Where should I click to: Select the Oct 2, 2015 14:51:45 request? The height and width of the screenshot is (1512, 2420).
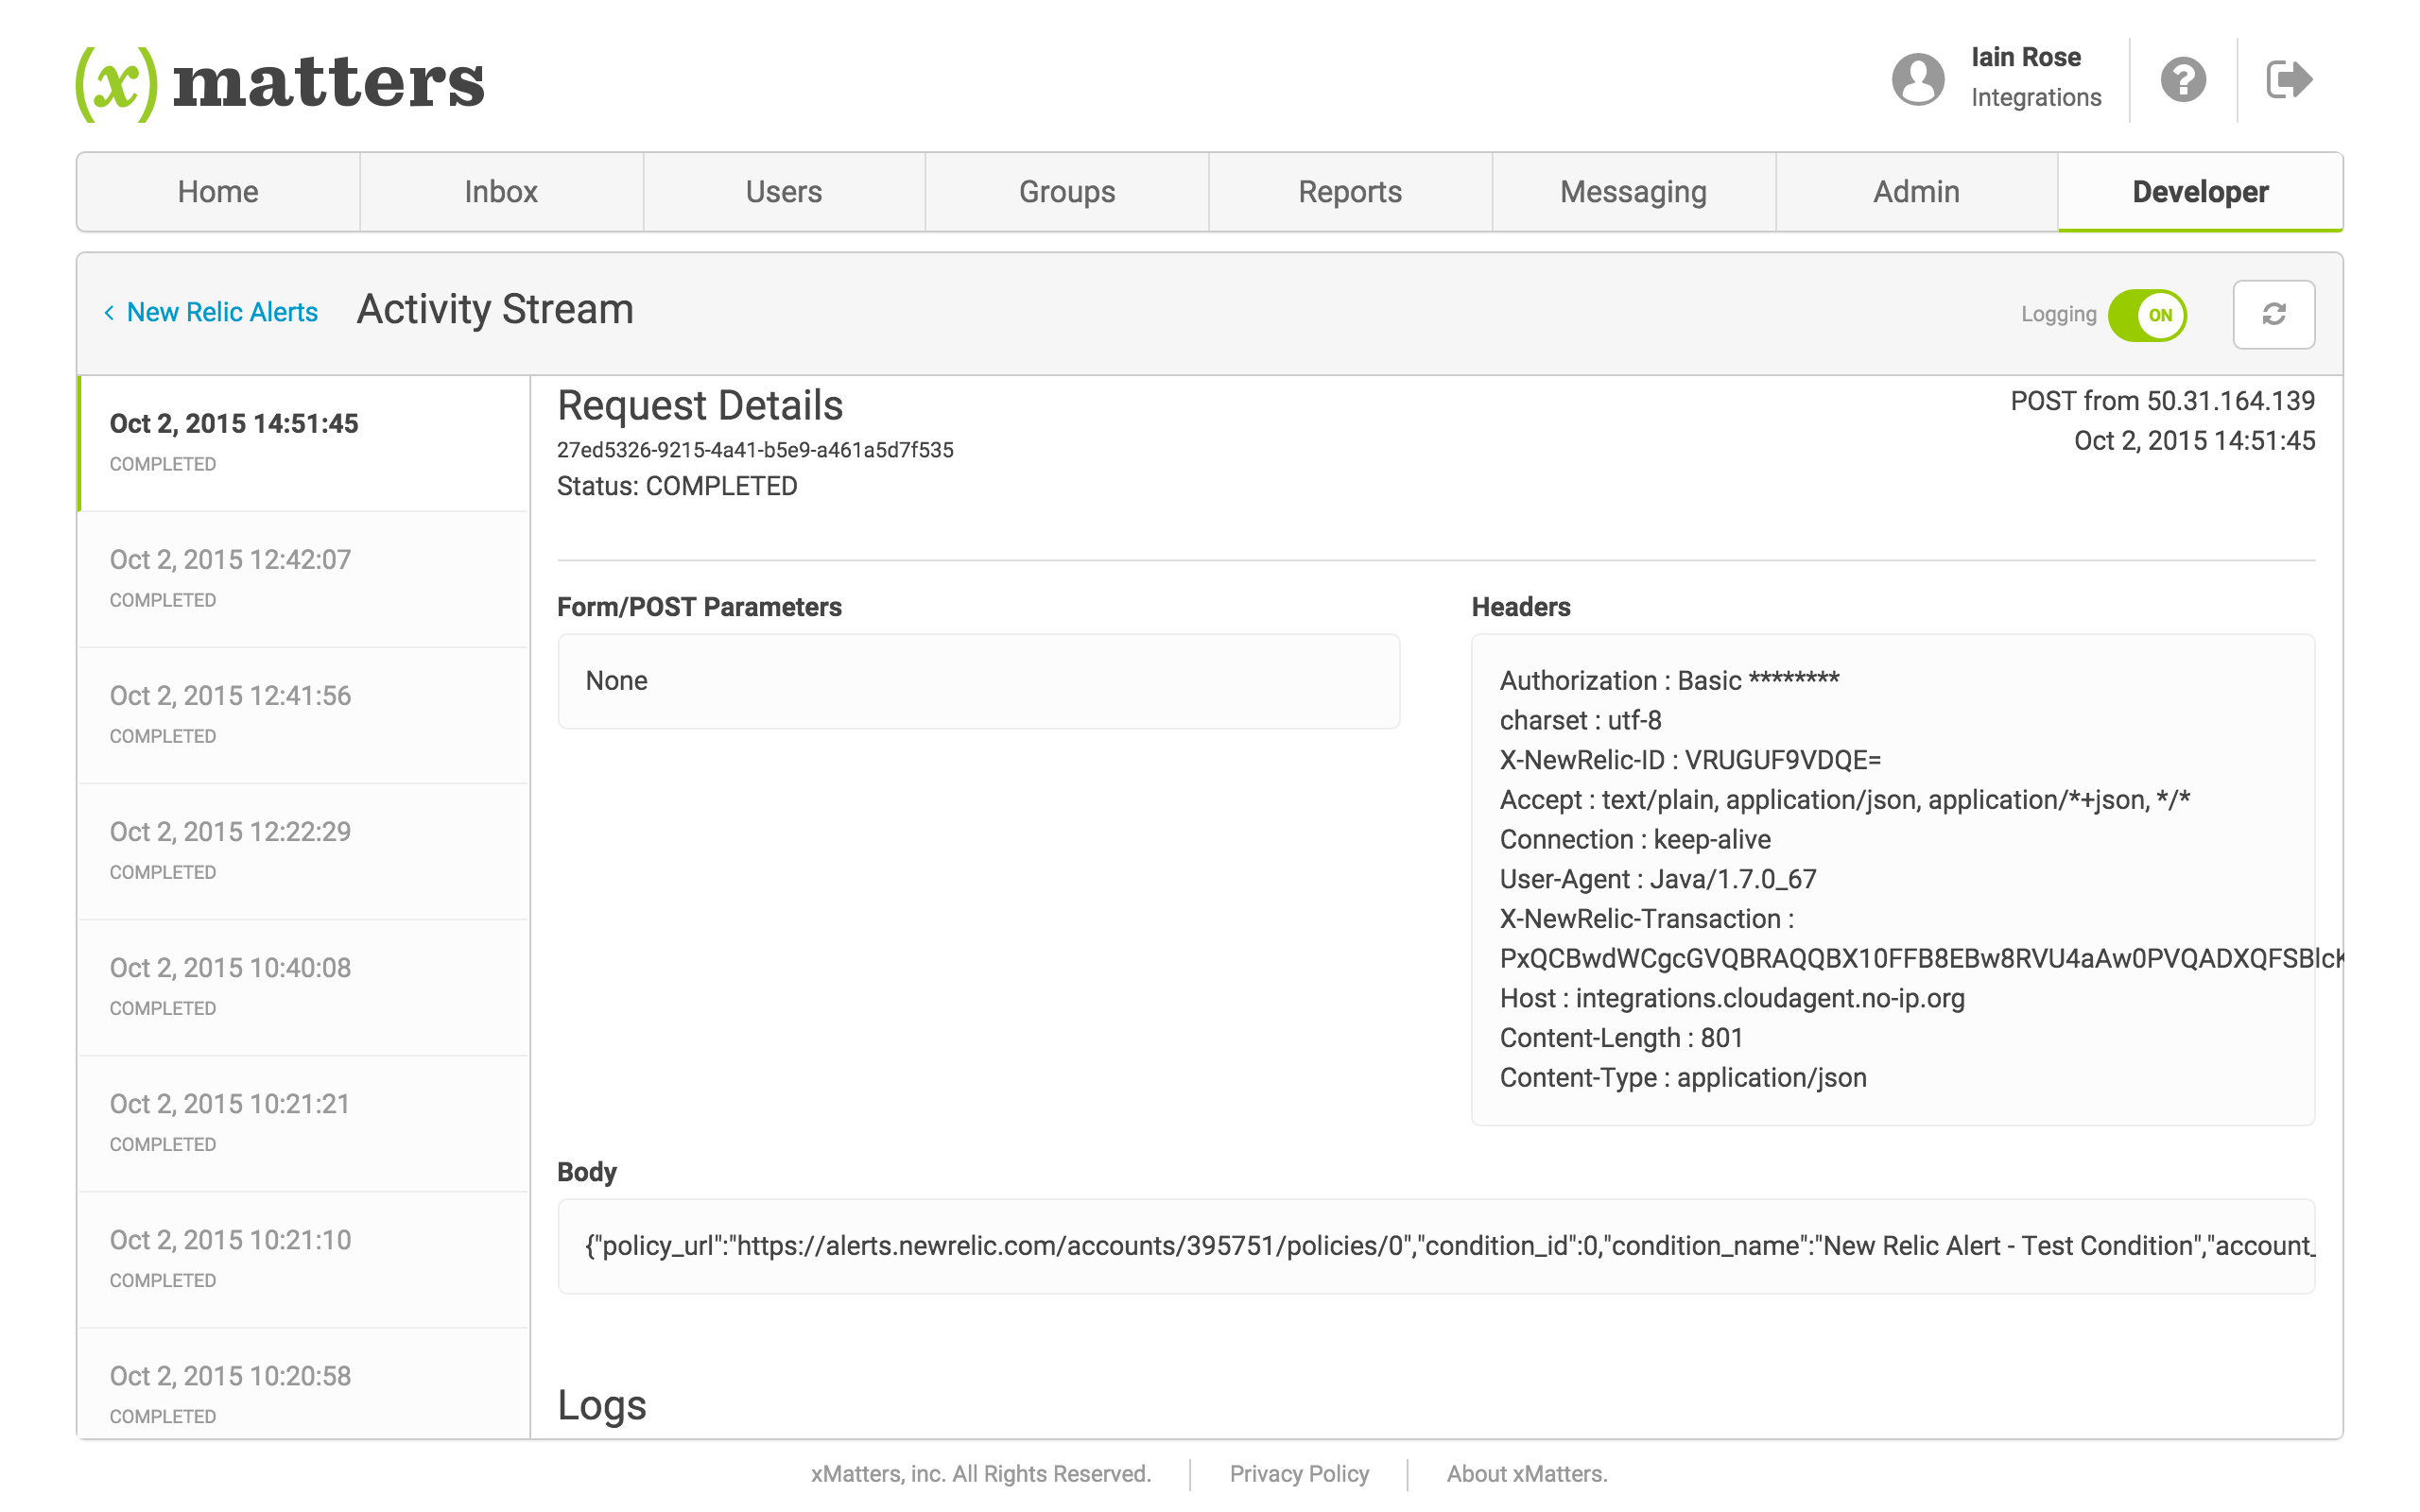point(304,443)
